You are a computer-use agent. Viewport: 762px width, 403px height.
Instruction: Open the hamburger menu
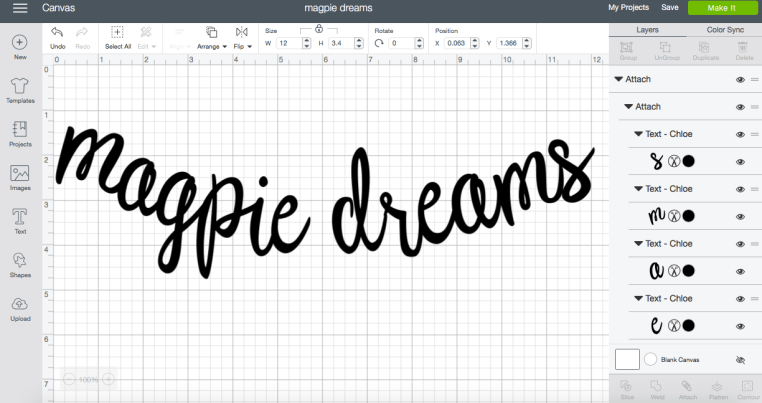click(20, 8)
